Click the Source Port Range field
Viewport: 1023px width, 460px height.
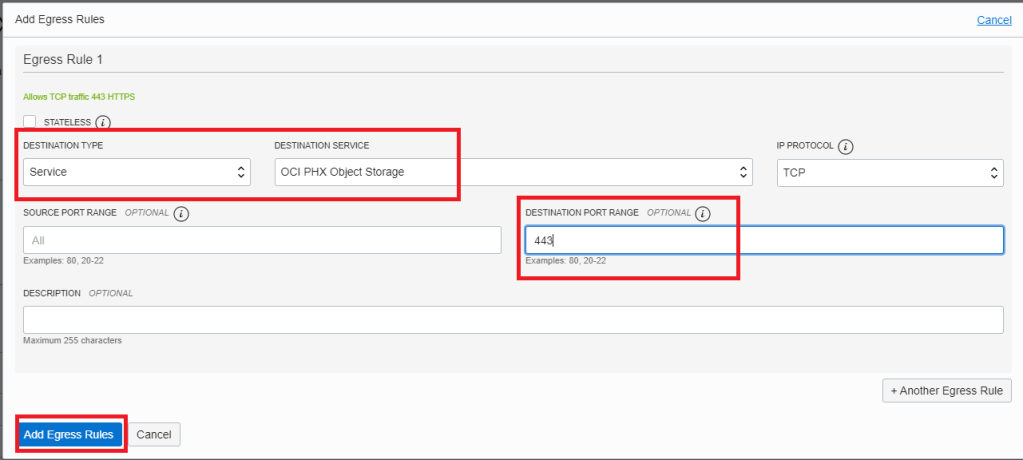pyautogui.click(x=262, y=240)
